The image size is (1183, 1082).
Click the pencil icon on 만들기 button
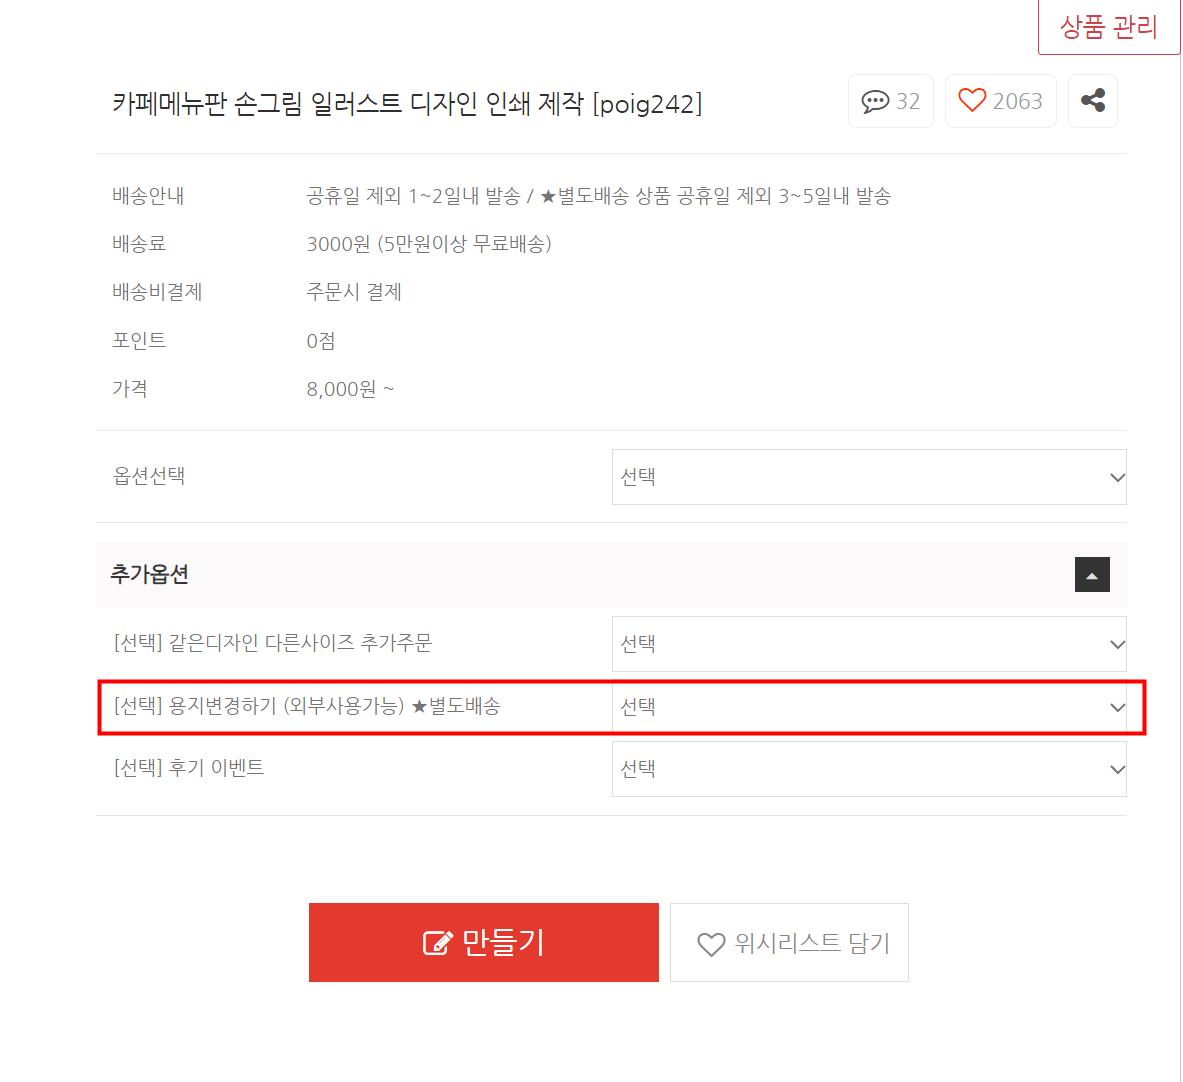click(x=437, y=942)
